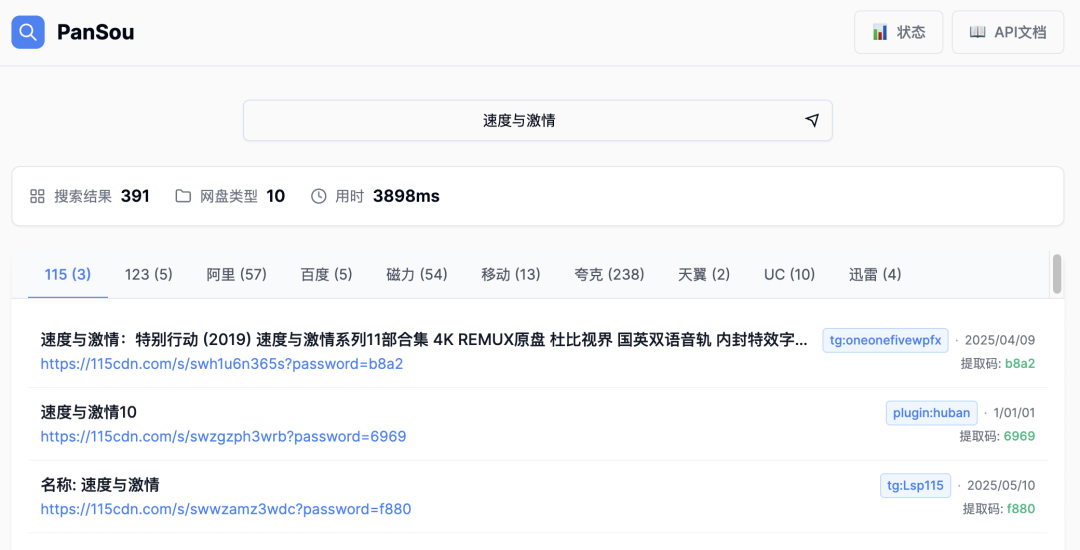
Task: Open the 115cdn link ending password=f880
Action: 226,509
